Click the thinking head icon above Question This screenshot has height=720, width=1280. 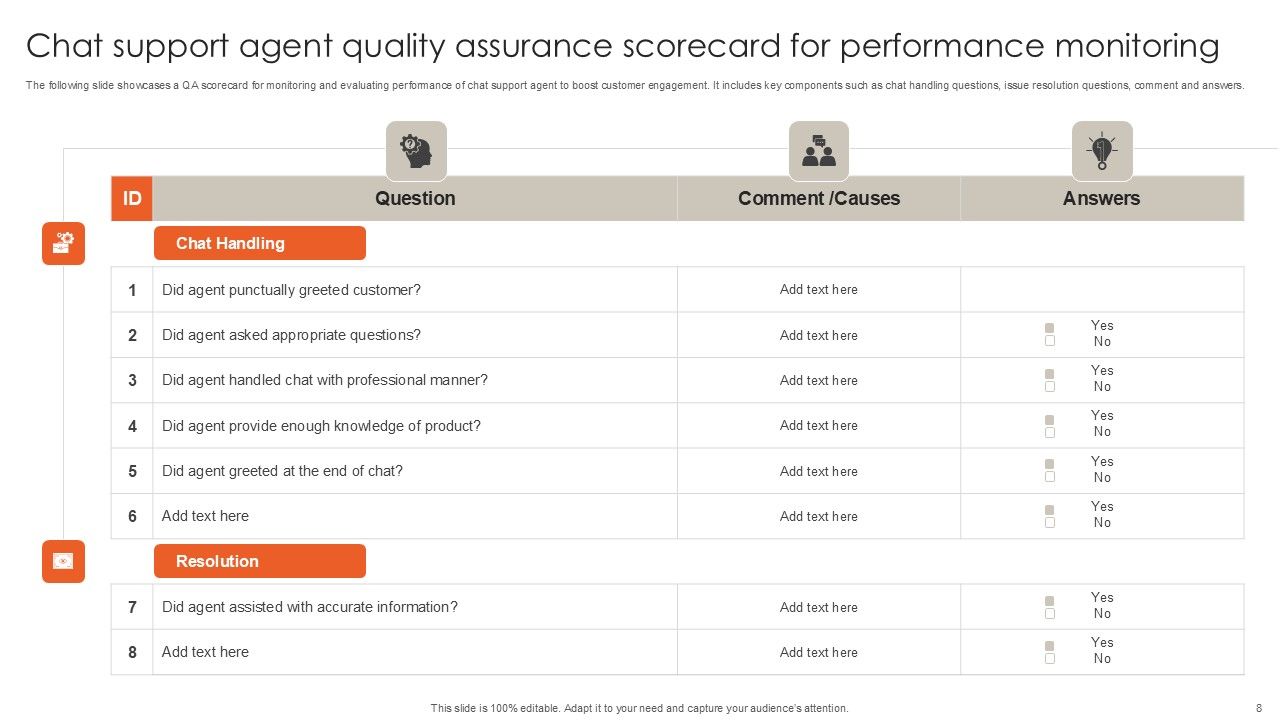click(x=416, y=151)
